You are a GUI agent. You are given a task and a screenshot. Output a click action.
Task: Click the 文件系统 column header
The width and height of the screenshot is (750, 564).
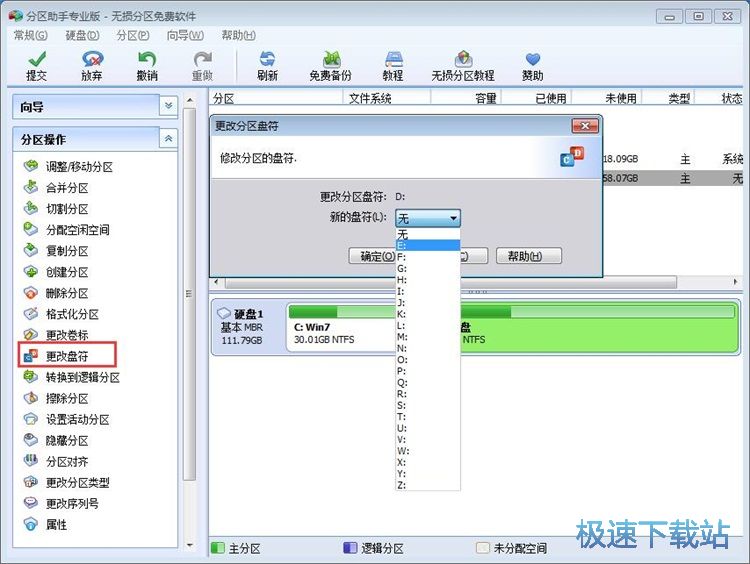pyautogui.click(x=386, y=98)
